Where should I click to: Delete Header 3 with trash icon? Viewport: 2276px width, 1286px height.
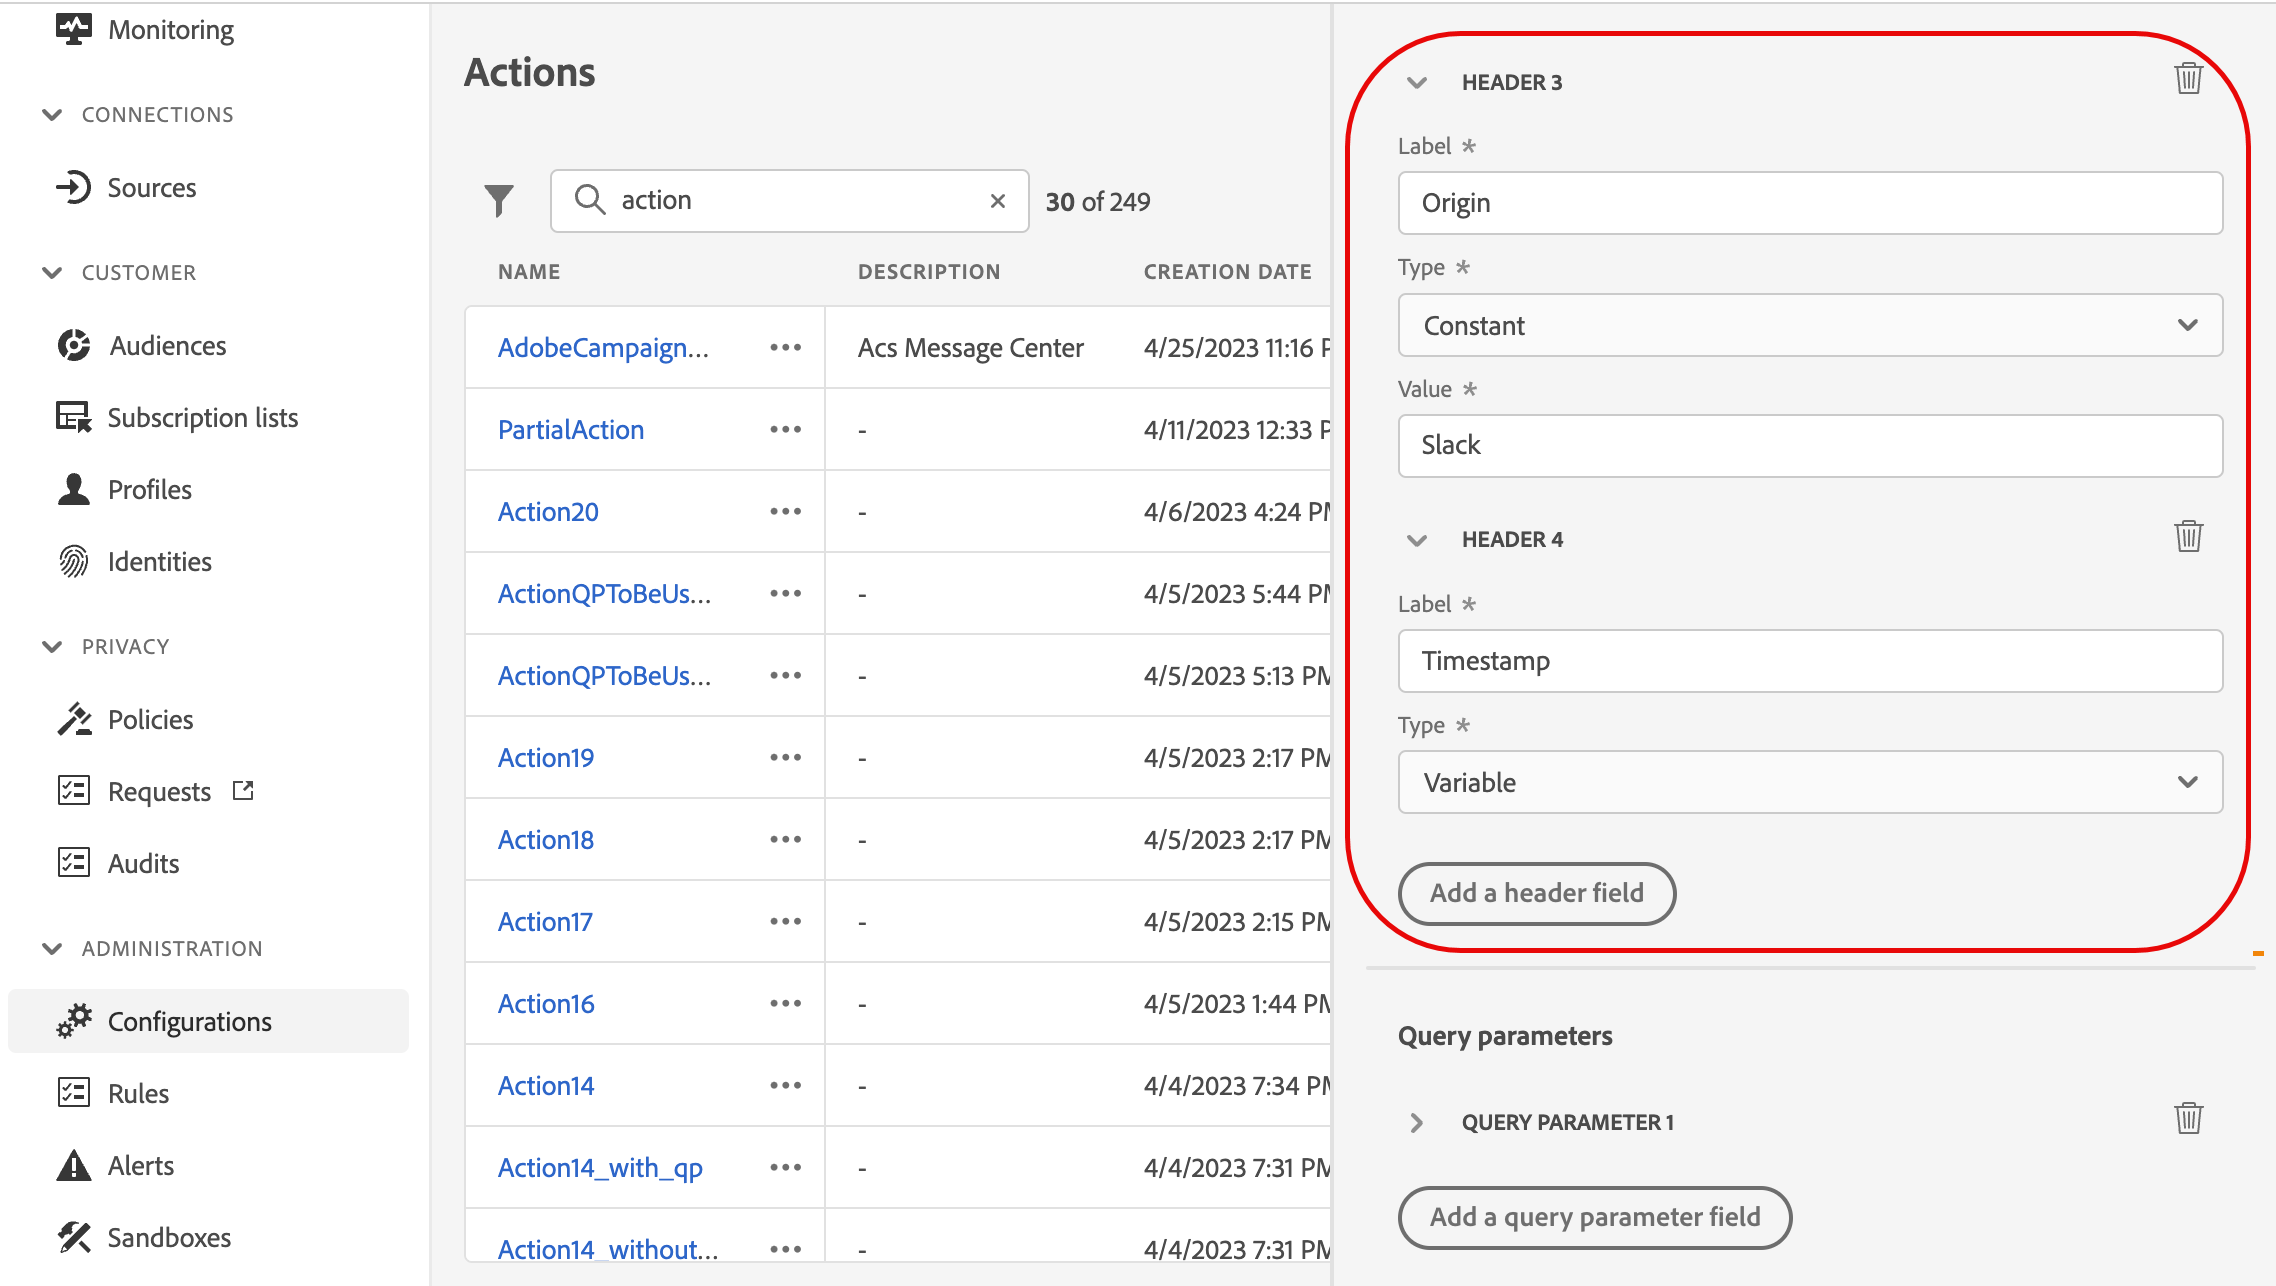(x=2188, y=79)
